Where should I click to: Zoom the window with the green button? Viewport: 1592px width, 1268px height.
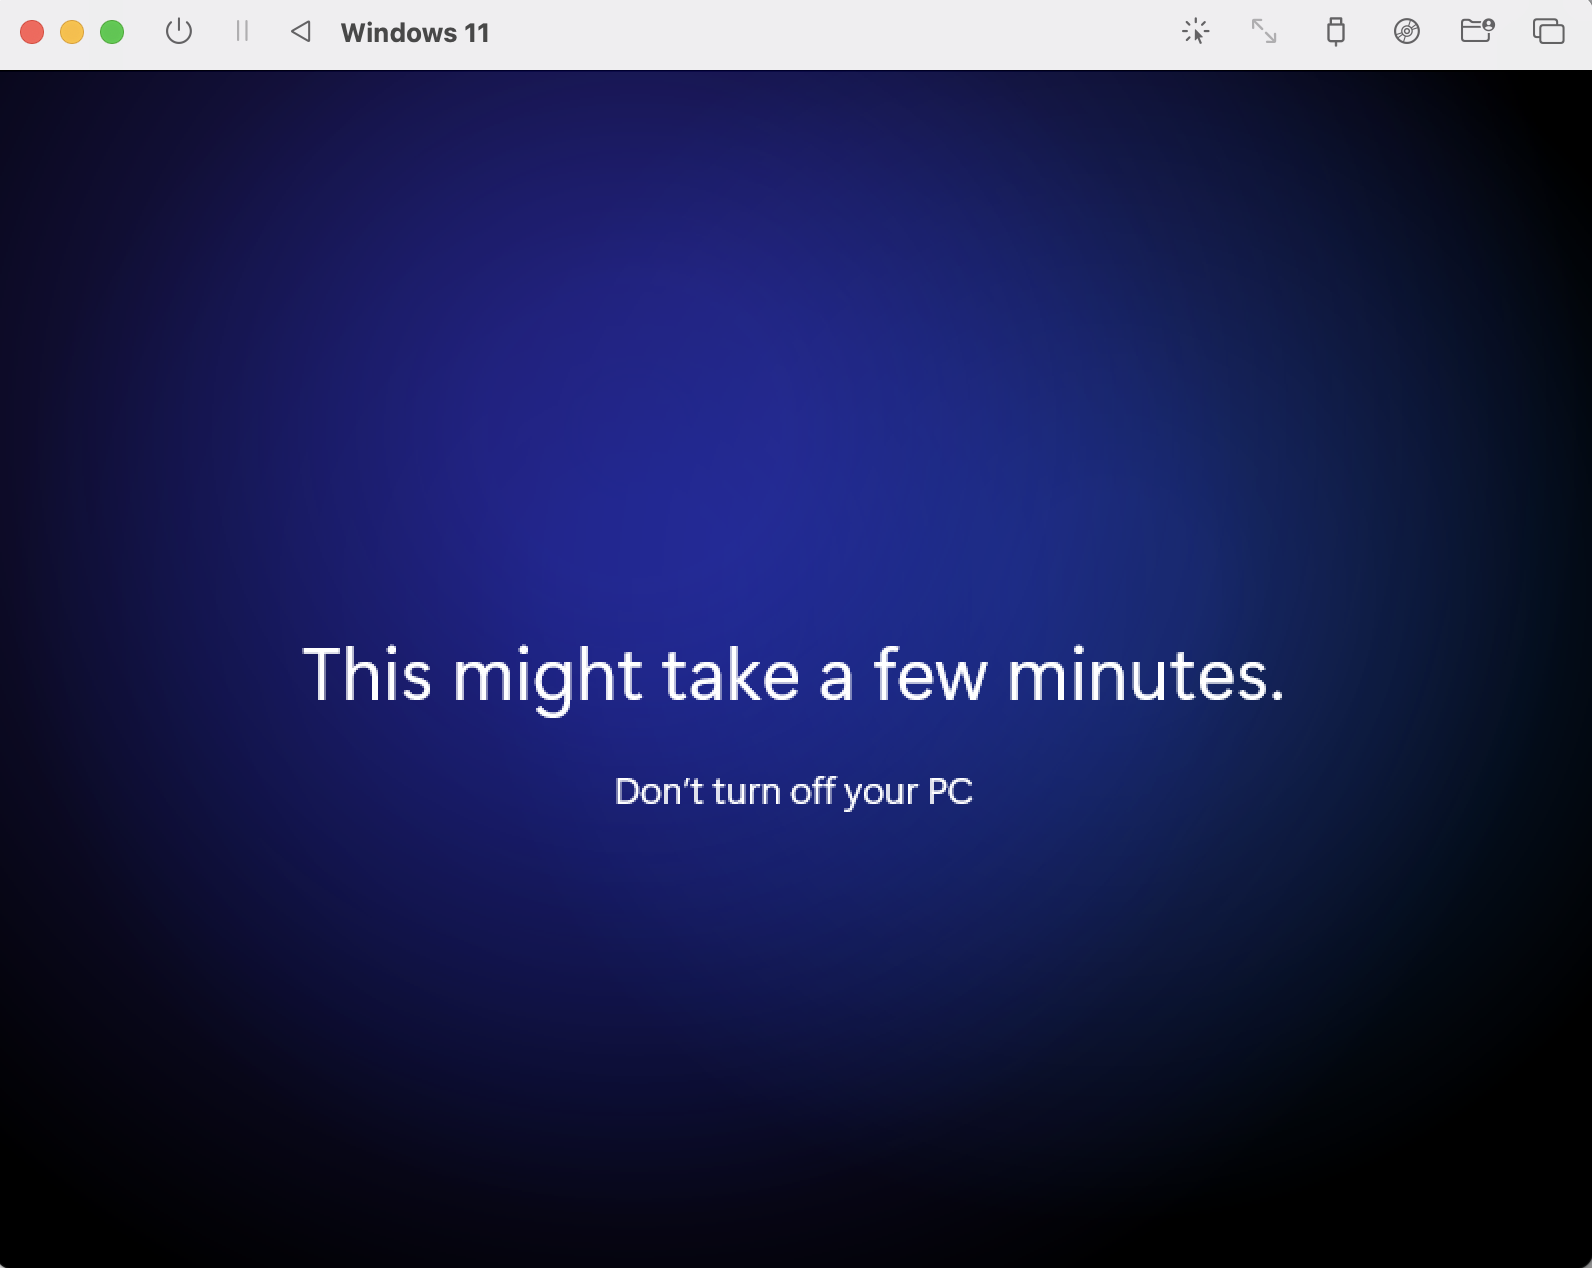tap(112, 32)
